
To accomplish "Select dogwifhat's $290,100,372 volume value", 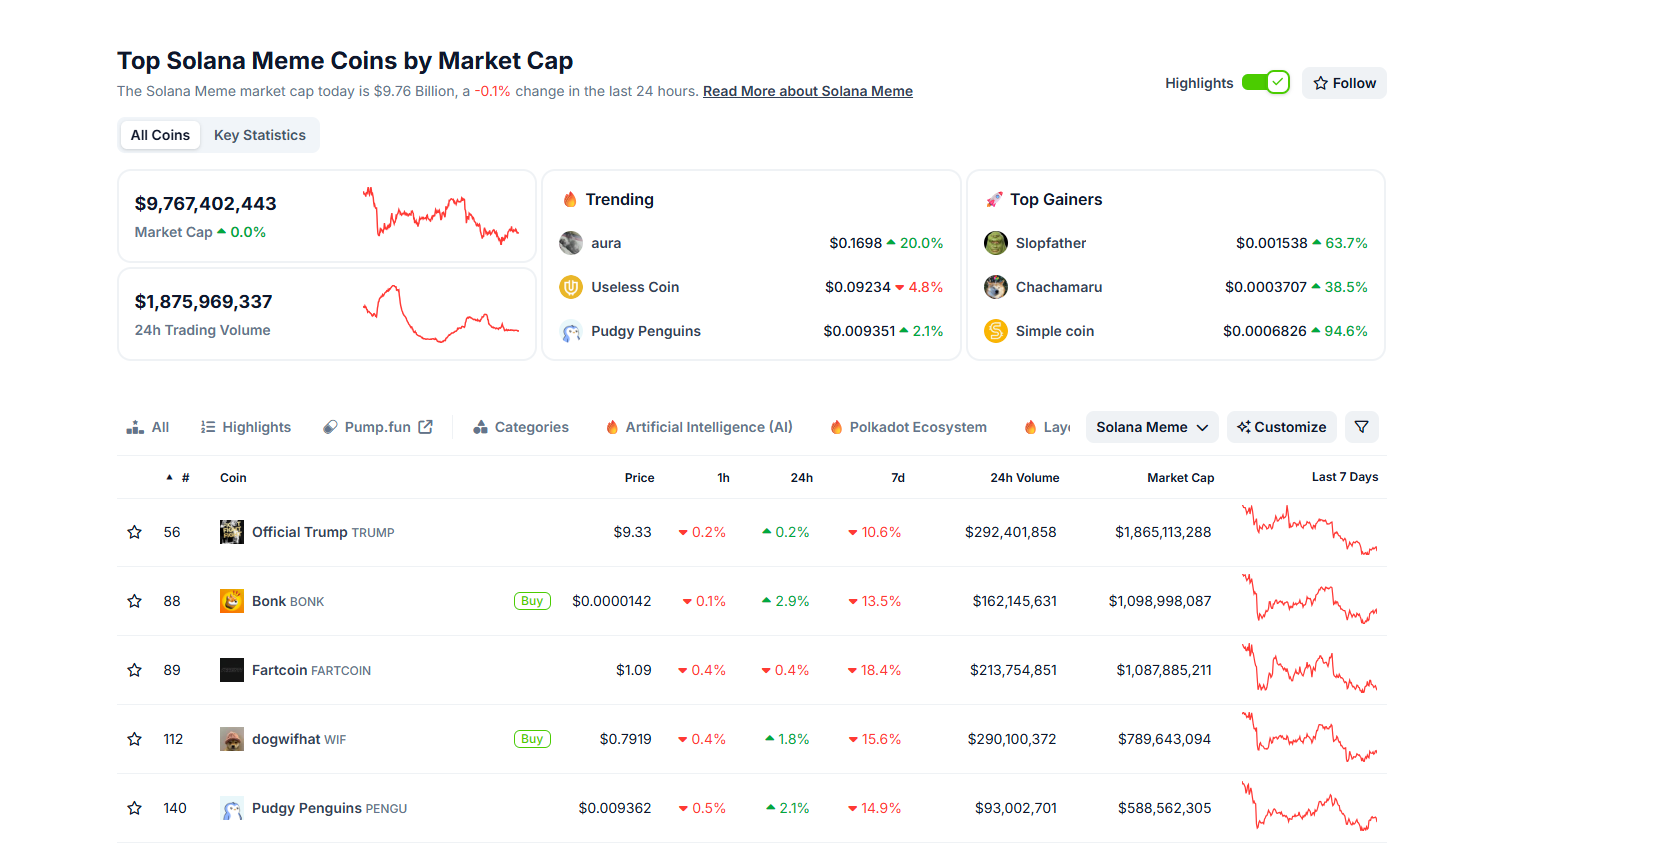I will coord(1012,739).
